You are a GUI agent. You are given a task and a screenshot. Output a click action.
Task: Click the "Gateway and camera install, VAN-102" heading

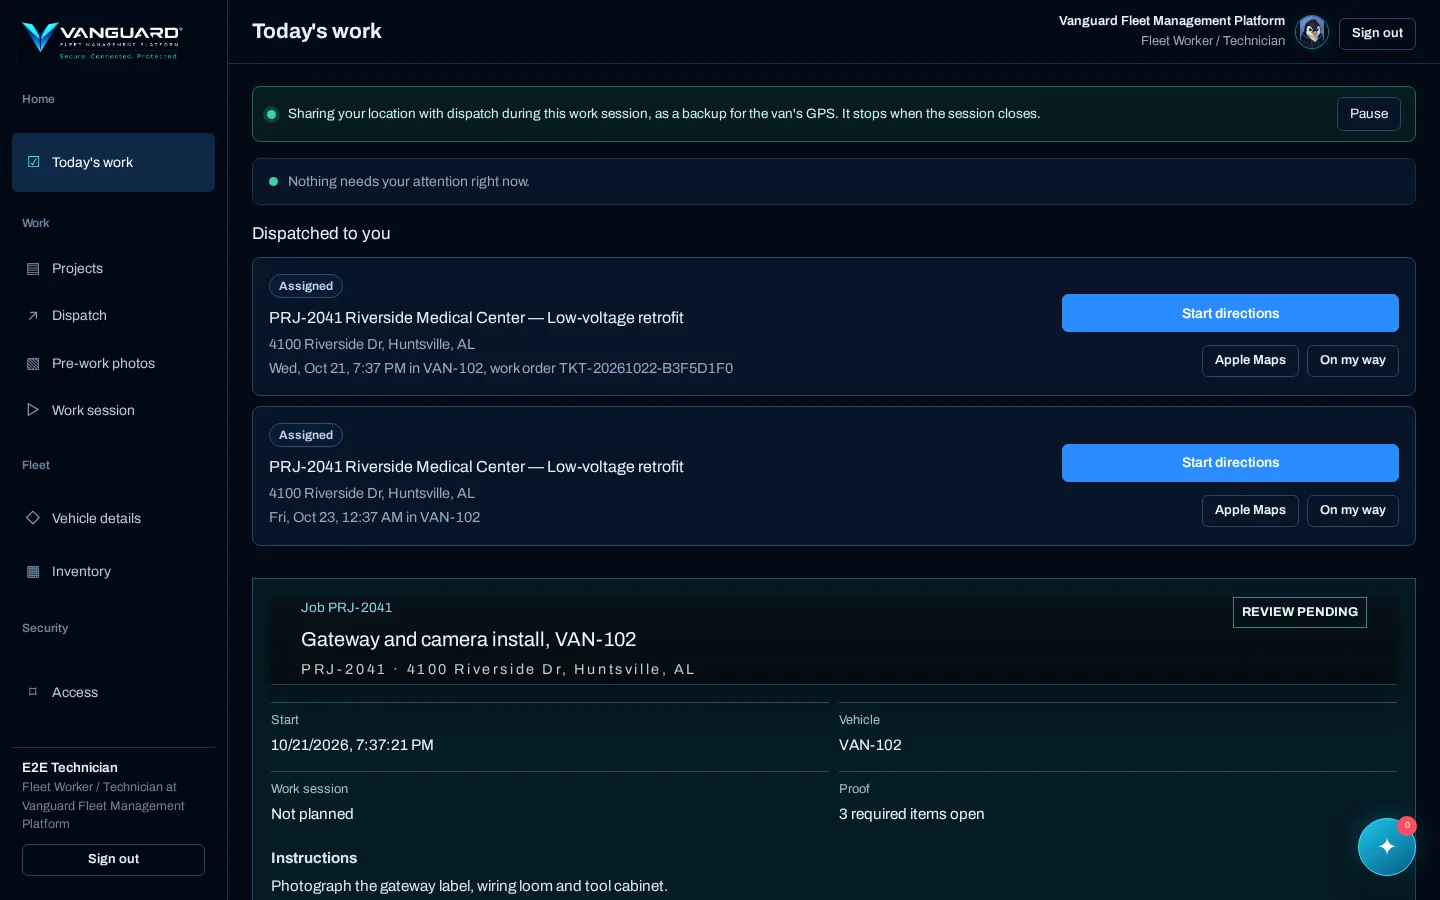click(468, 640)
